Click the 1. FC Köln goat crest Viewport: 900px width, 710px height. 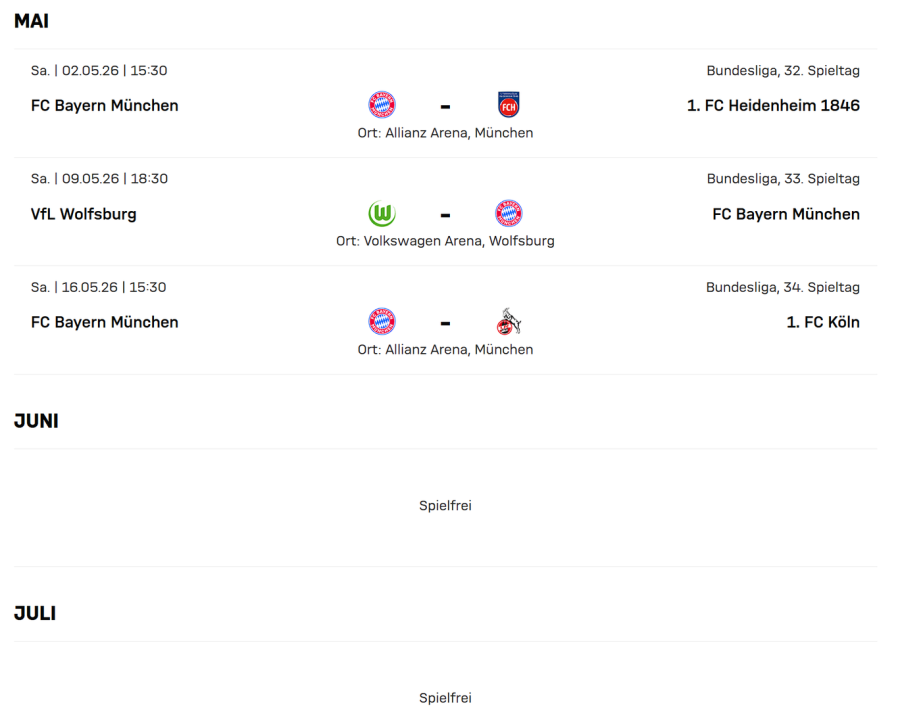click(x=509, y=322)
